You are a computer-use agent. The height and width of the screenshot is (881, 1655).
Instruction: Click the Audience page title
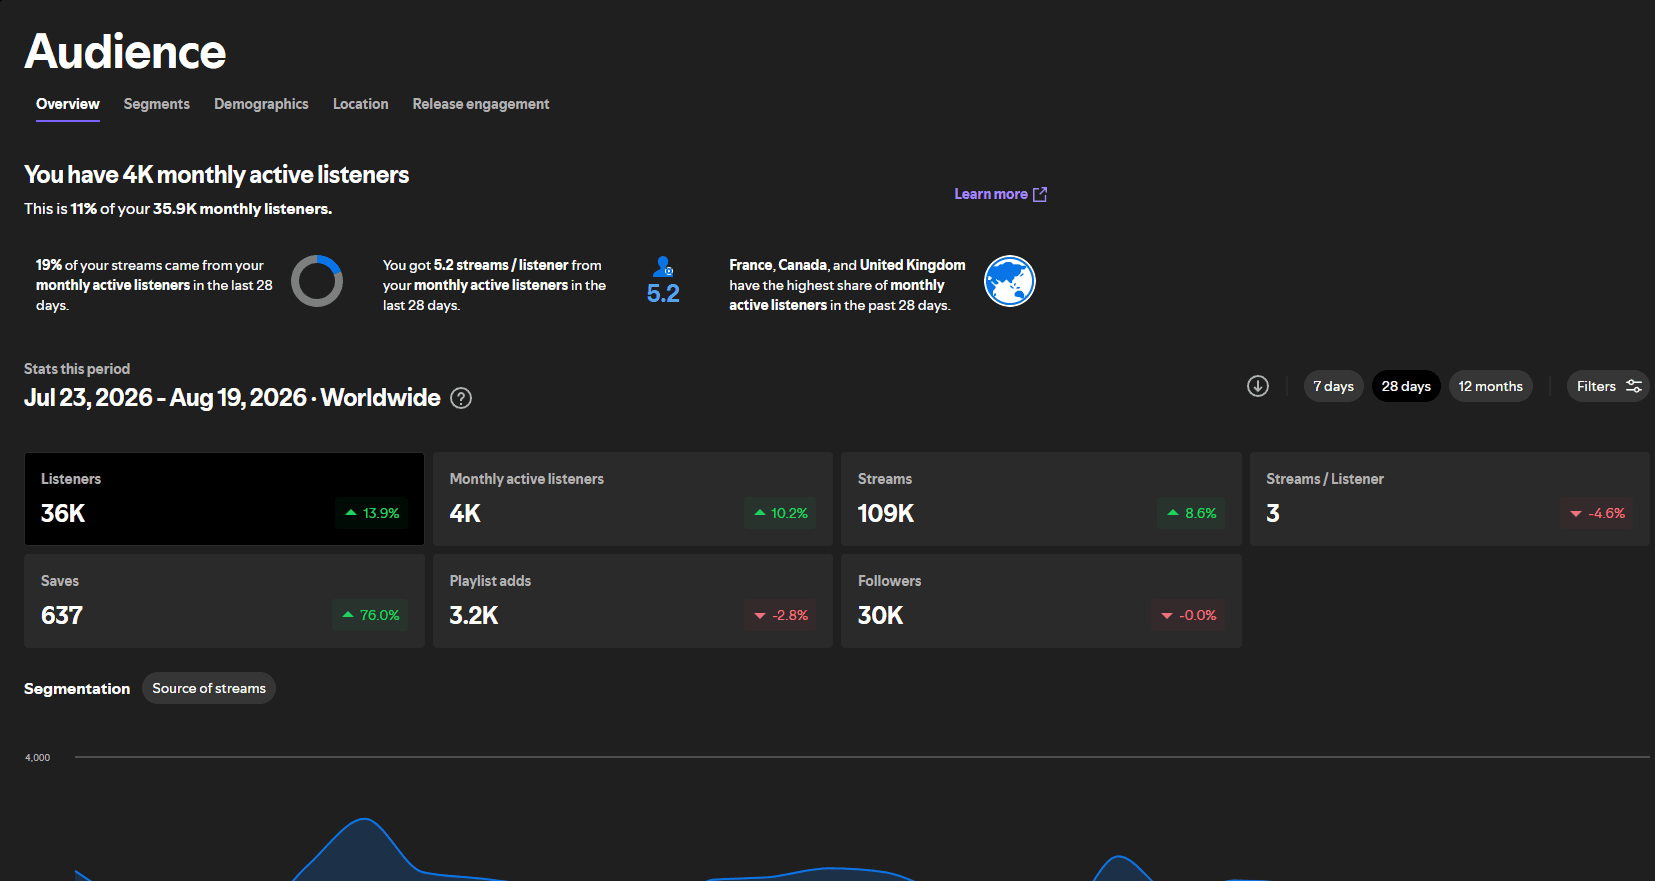pos(125,52)
